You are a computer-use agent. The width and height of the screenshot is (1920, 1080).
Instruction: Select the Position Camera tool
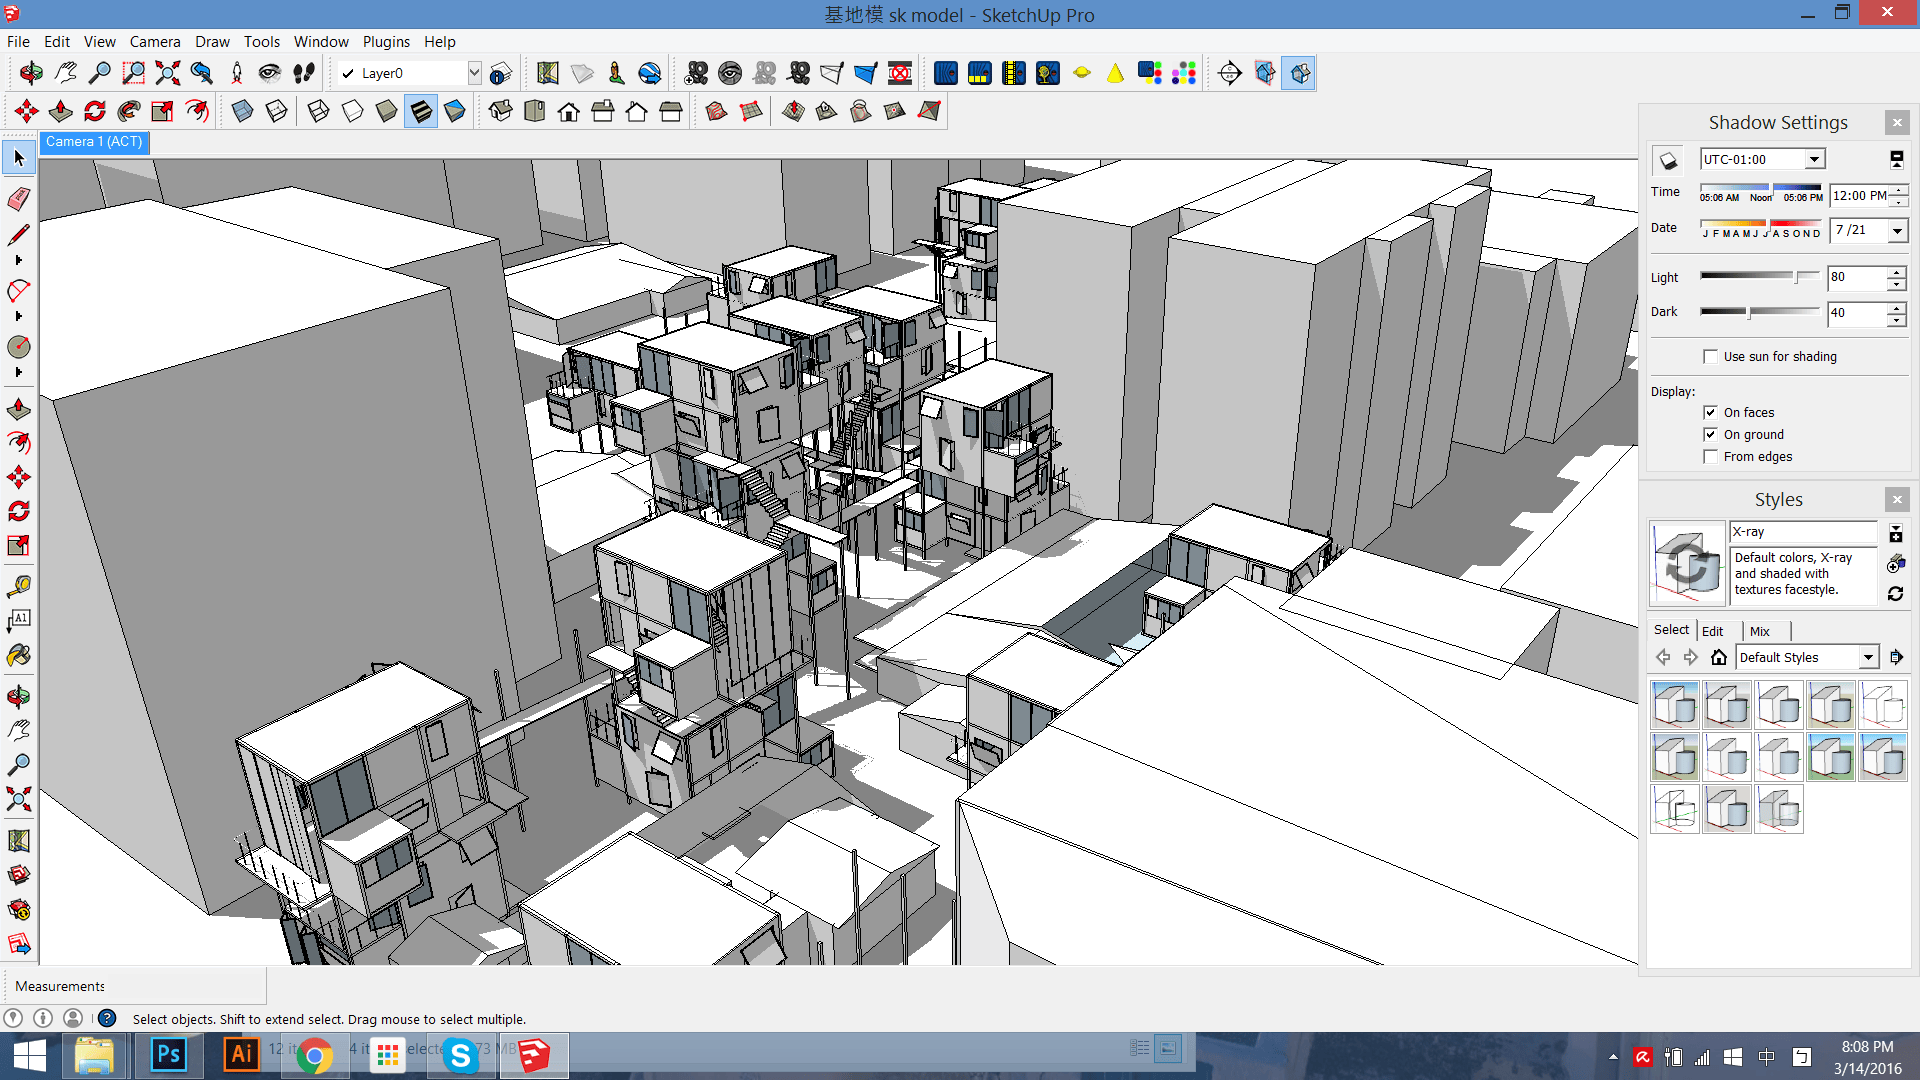tap(236, 73)
